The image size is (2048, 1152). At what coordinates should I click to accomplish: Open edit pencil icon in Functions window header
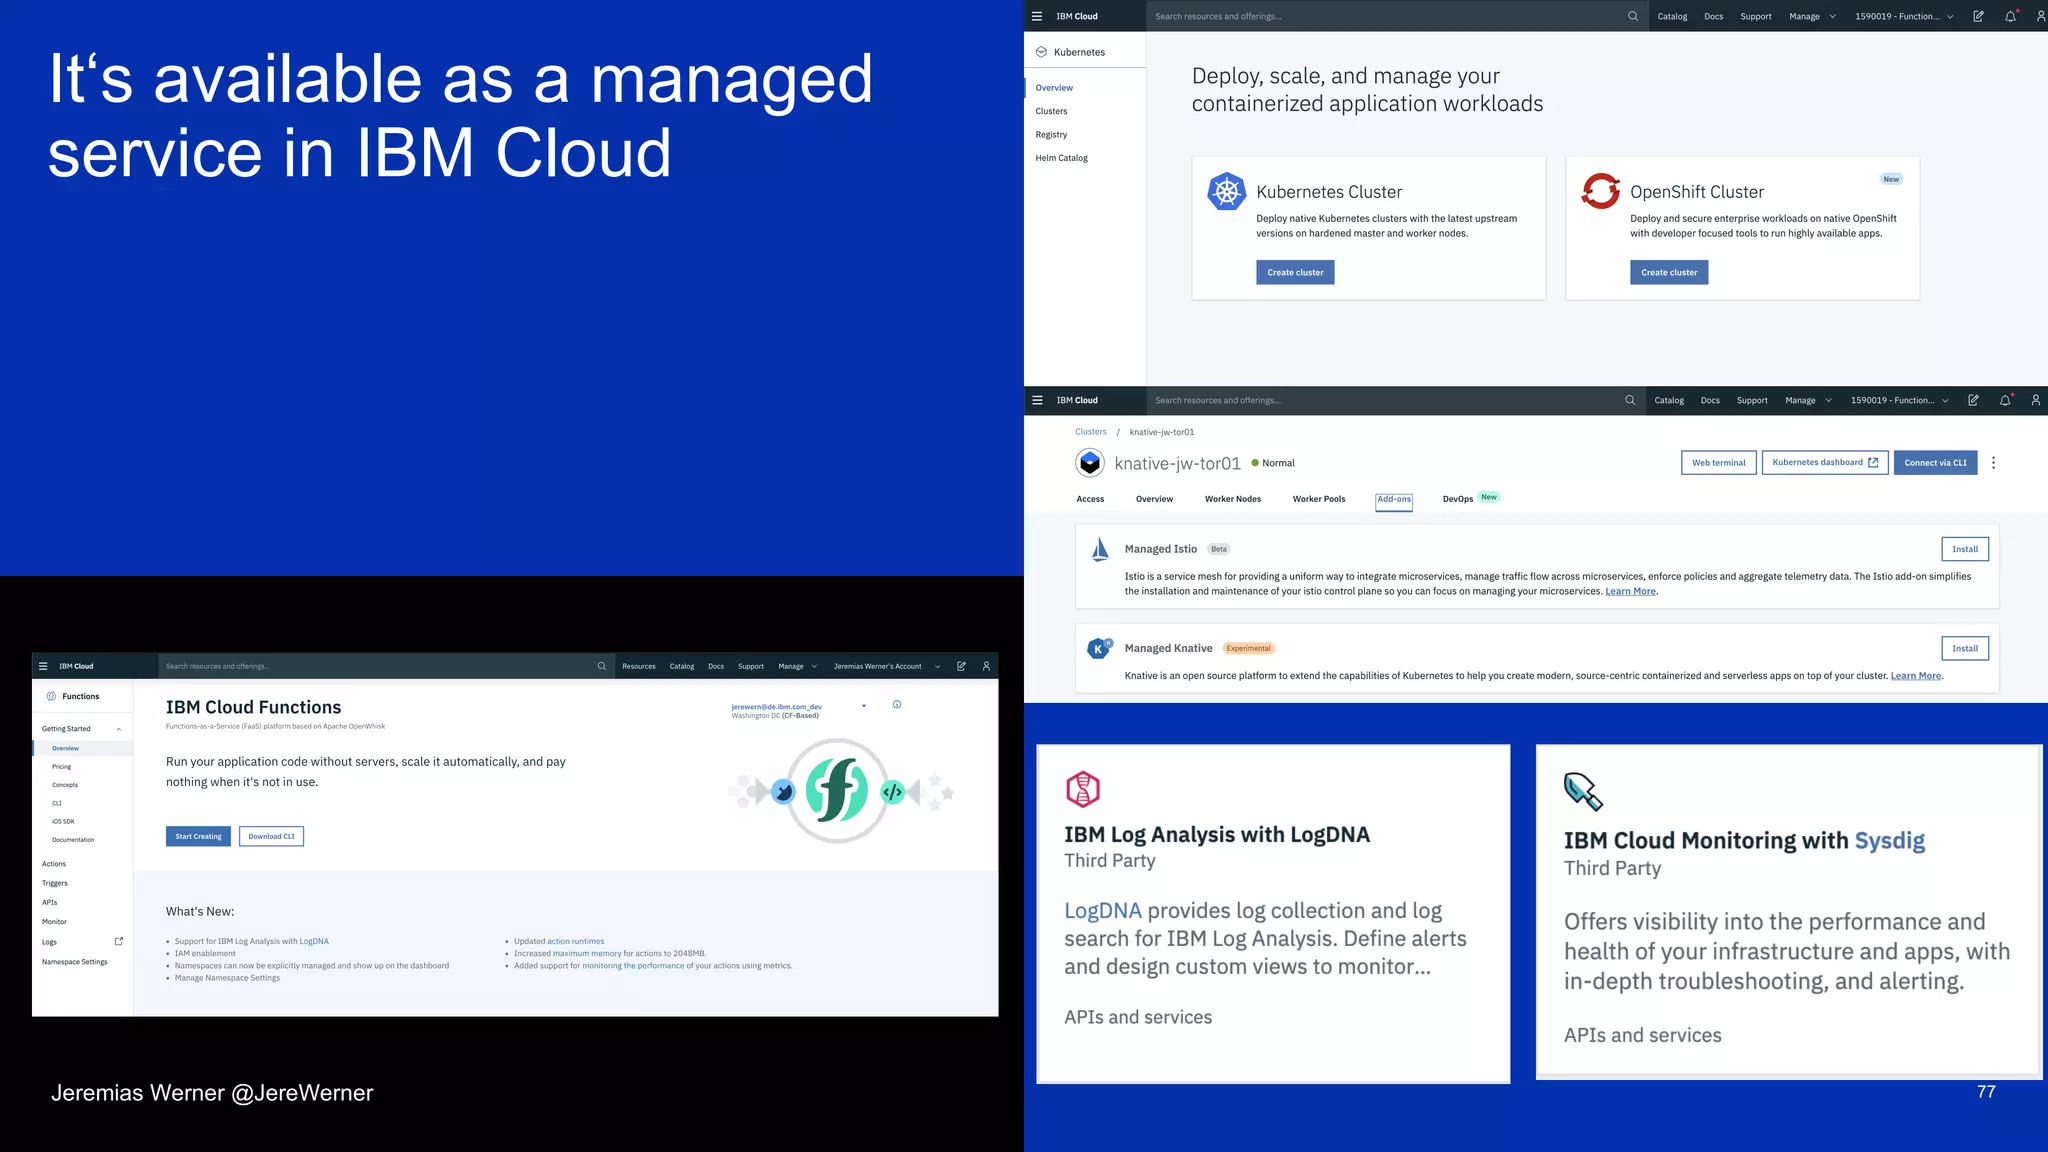tap(961, 666)
